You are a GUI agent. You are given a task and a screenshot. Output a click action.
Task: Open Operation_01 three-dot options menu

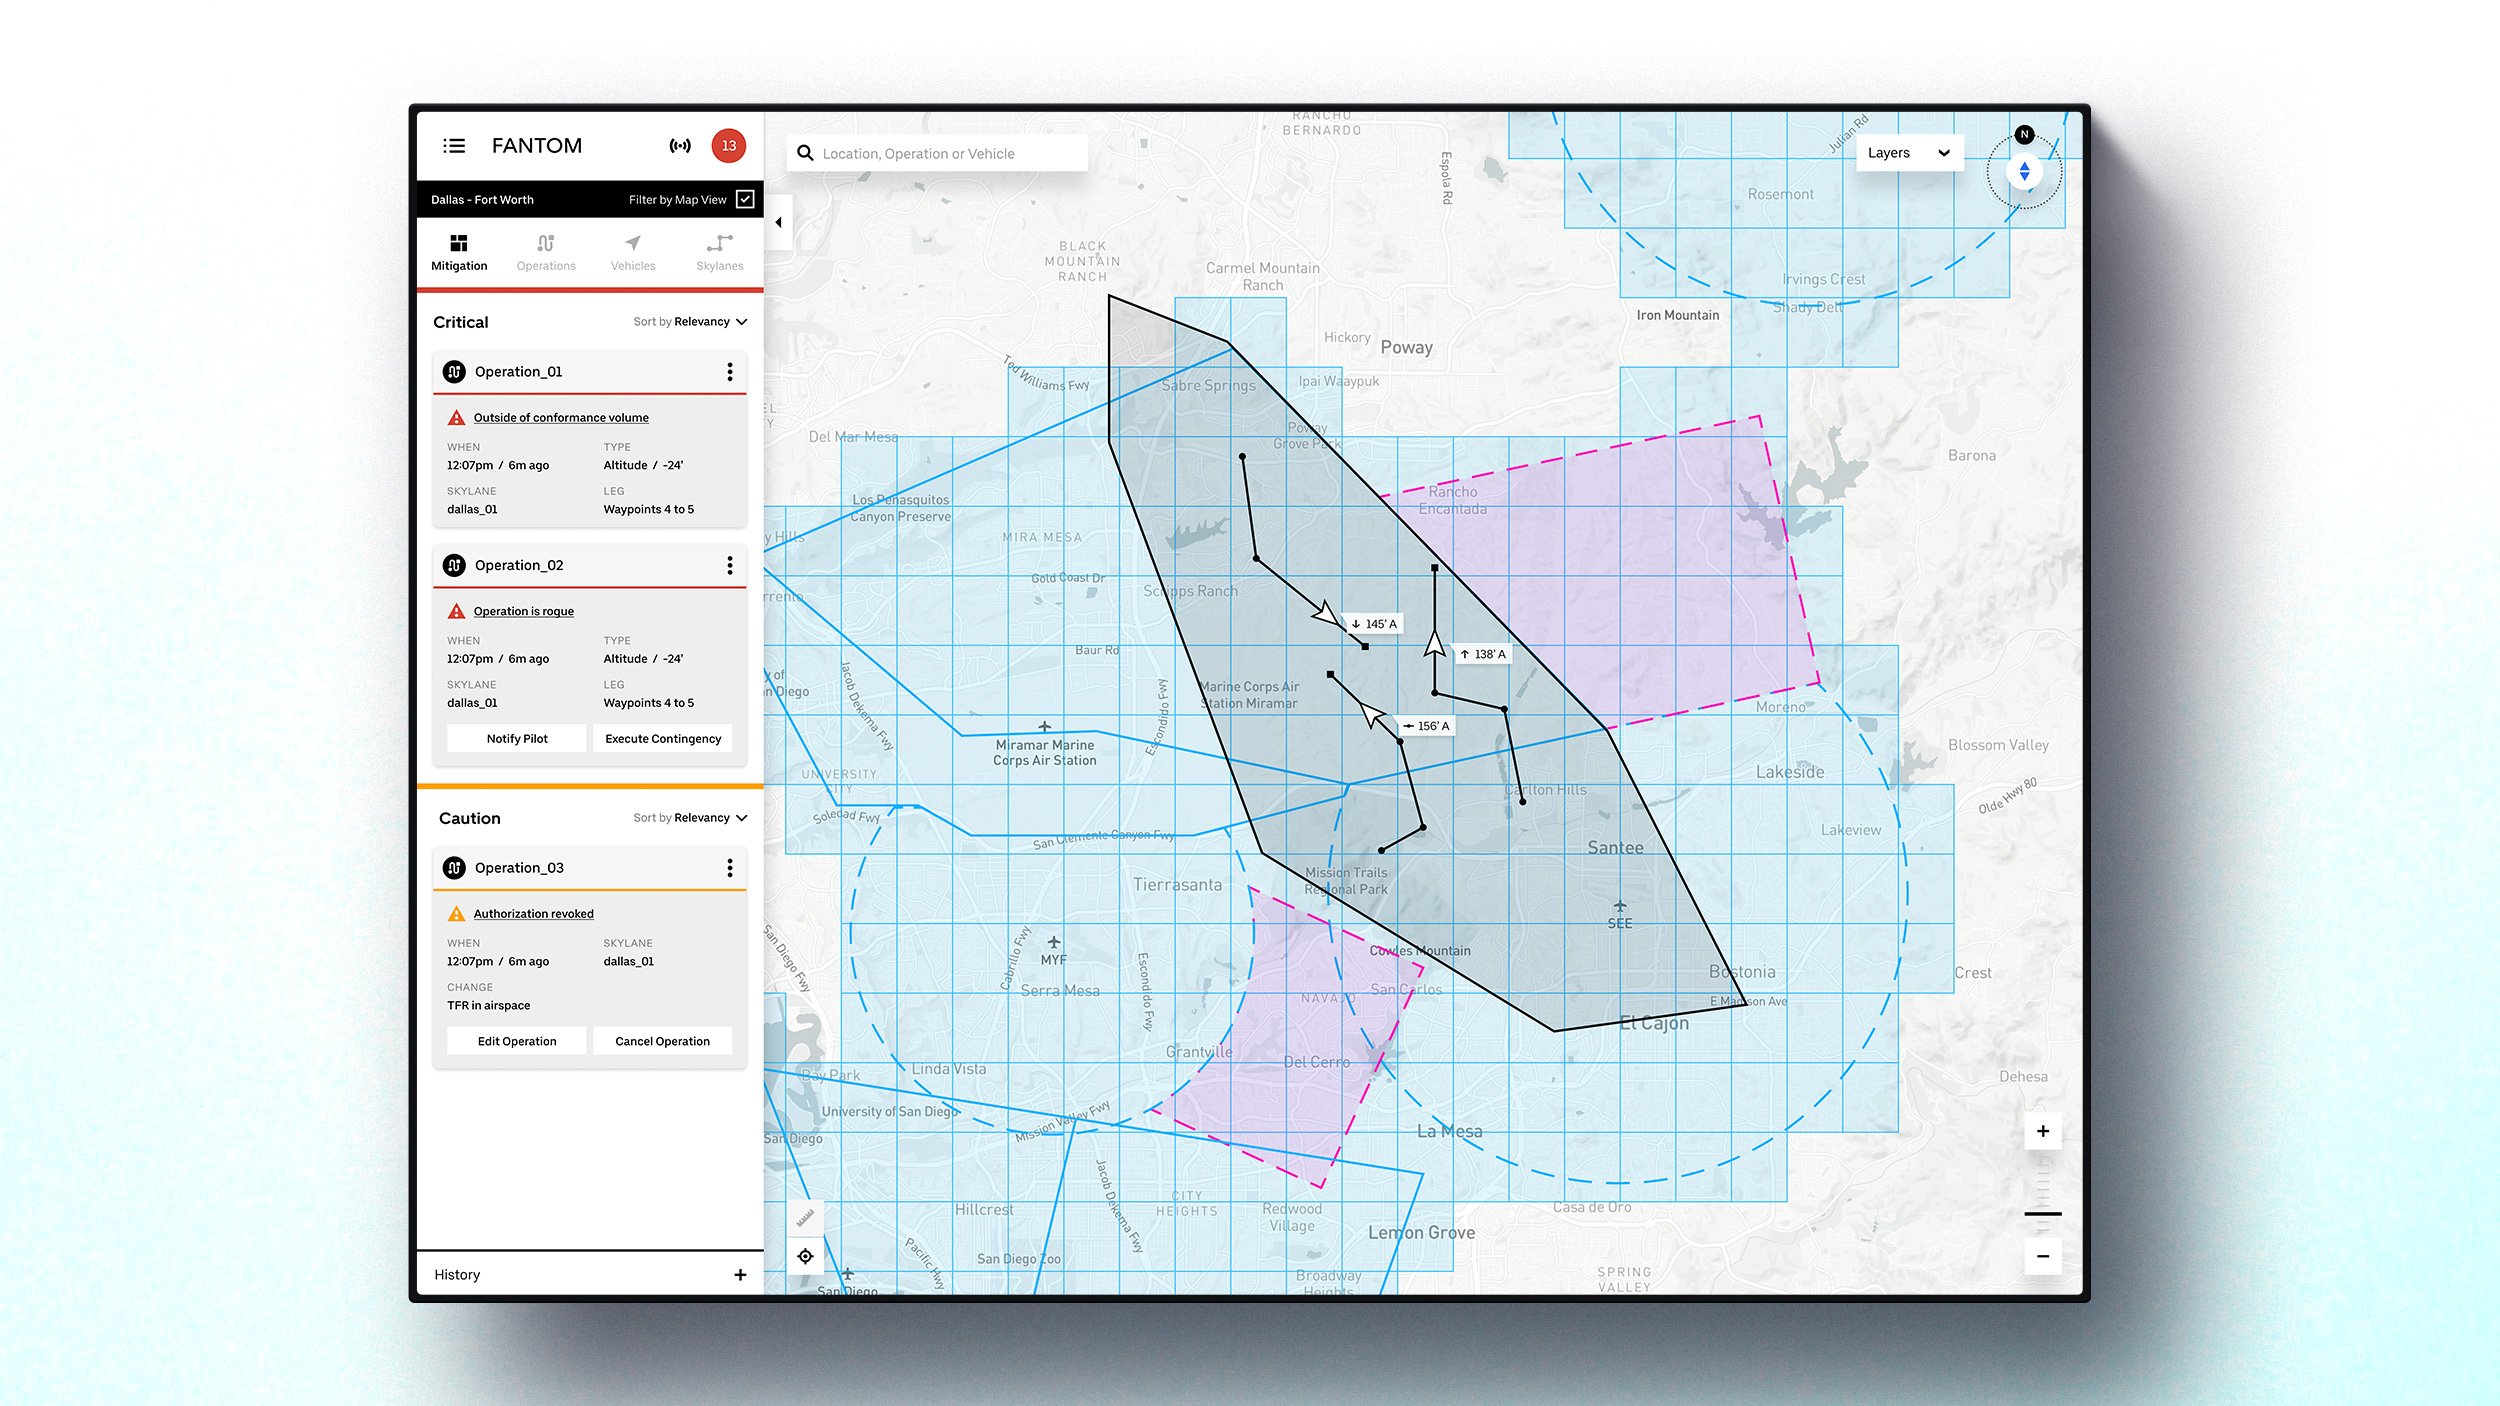pyautogui.click(x=730, y=372)
